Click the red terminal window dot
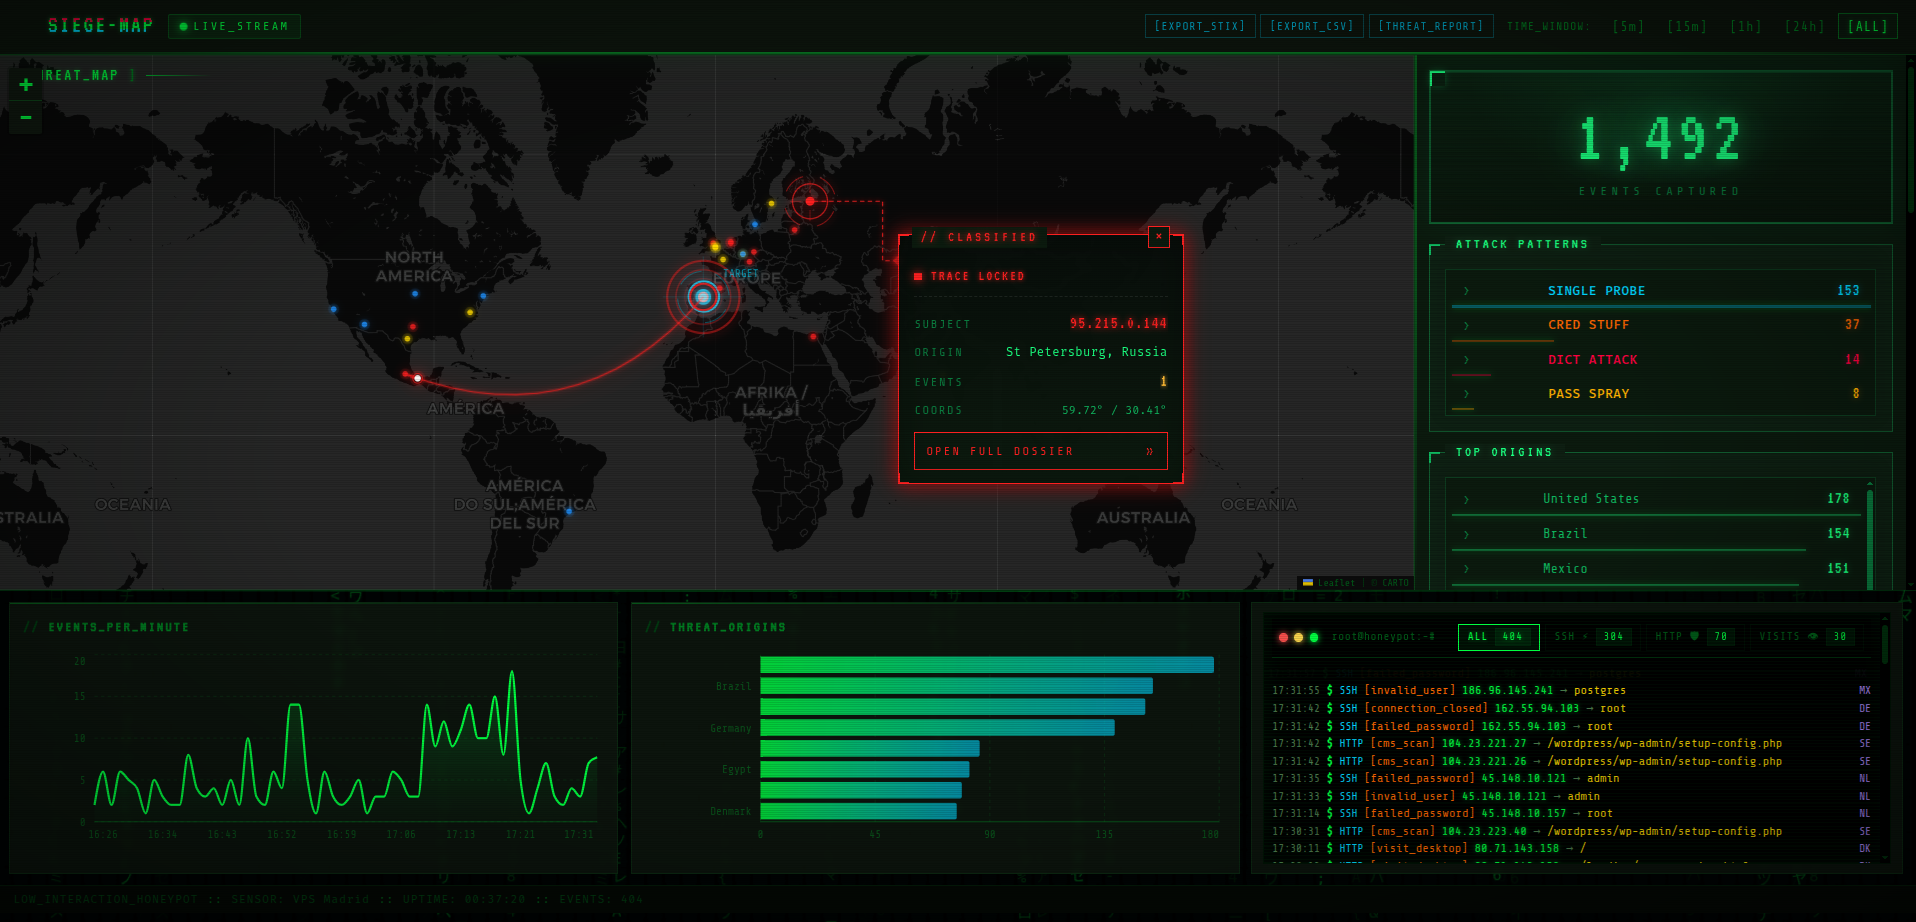Screen dimensions: 1916x922 pyautogui.click(x=1283, y=637)
